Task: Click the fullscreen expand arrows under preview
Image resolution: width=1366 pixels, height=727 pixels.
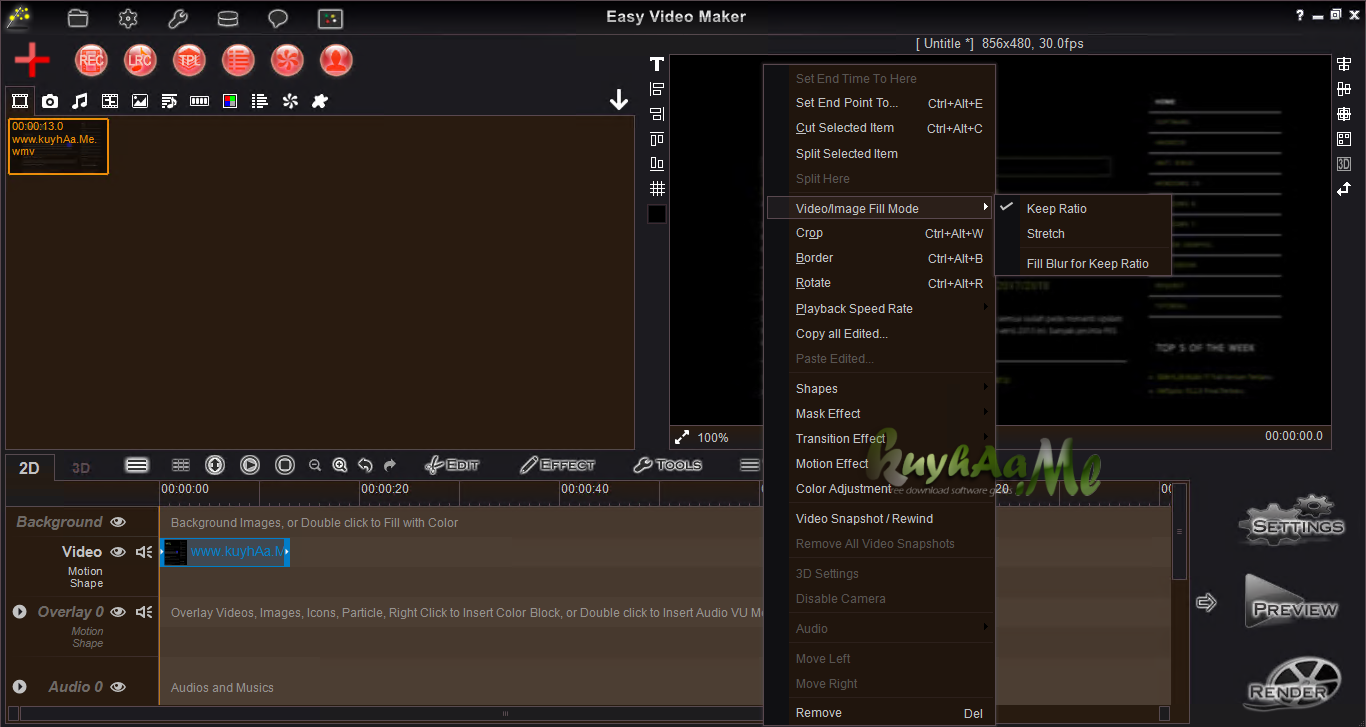Action: tap(682, 437)
